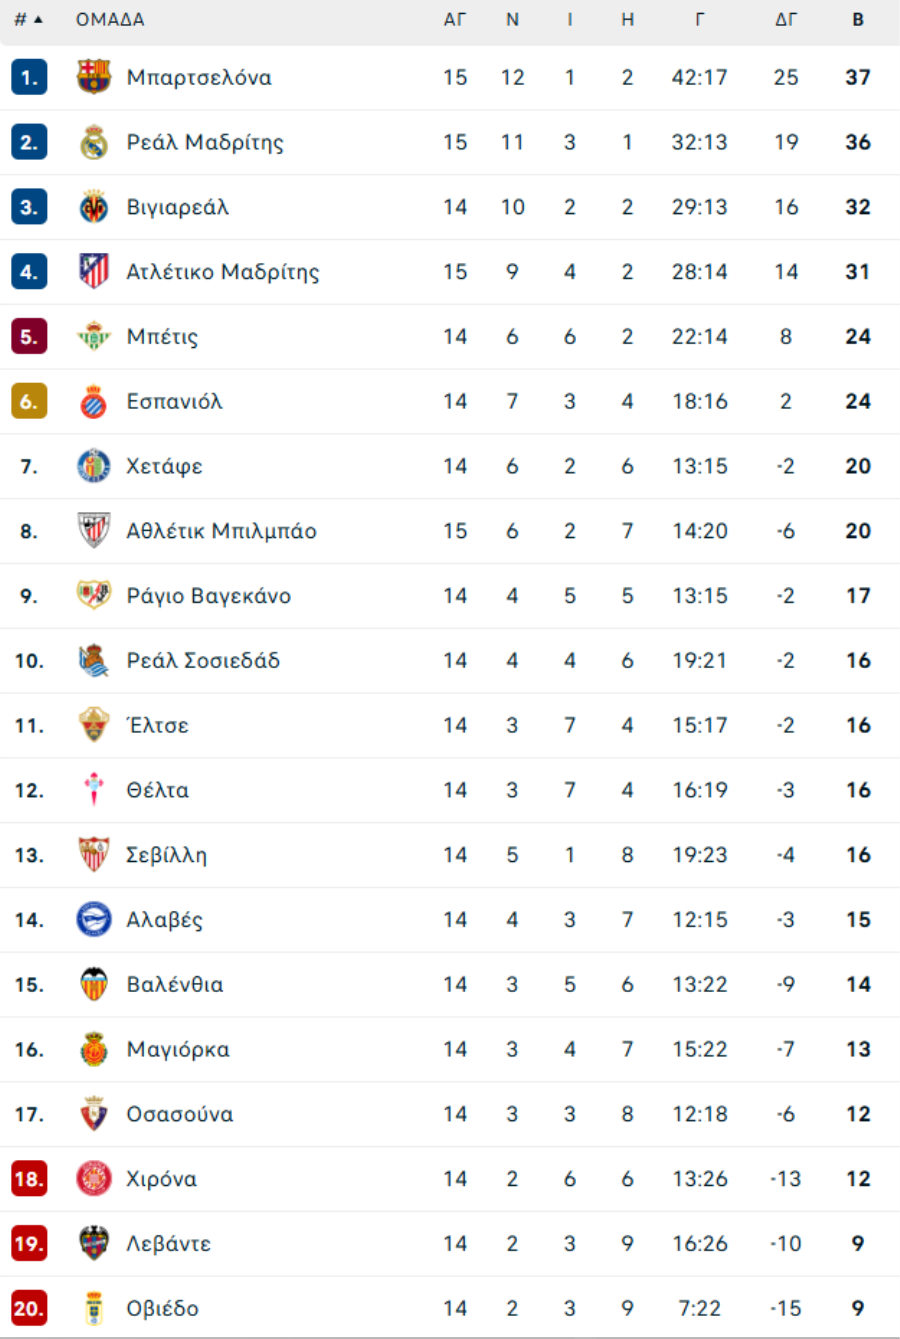This screenshot has width=900, height=1339.
Task: Click the Atlético Madrid crest icon
Action: [94, 271]
